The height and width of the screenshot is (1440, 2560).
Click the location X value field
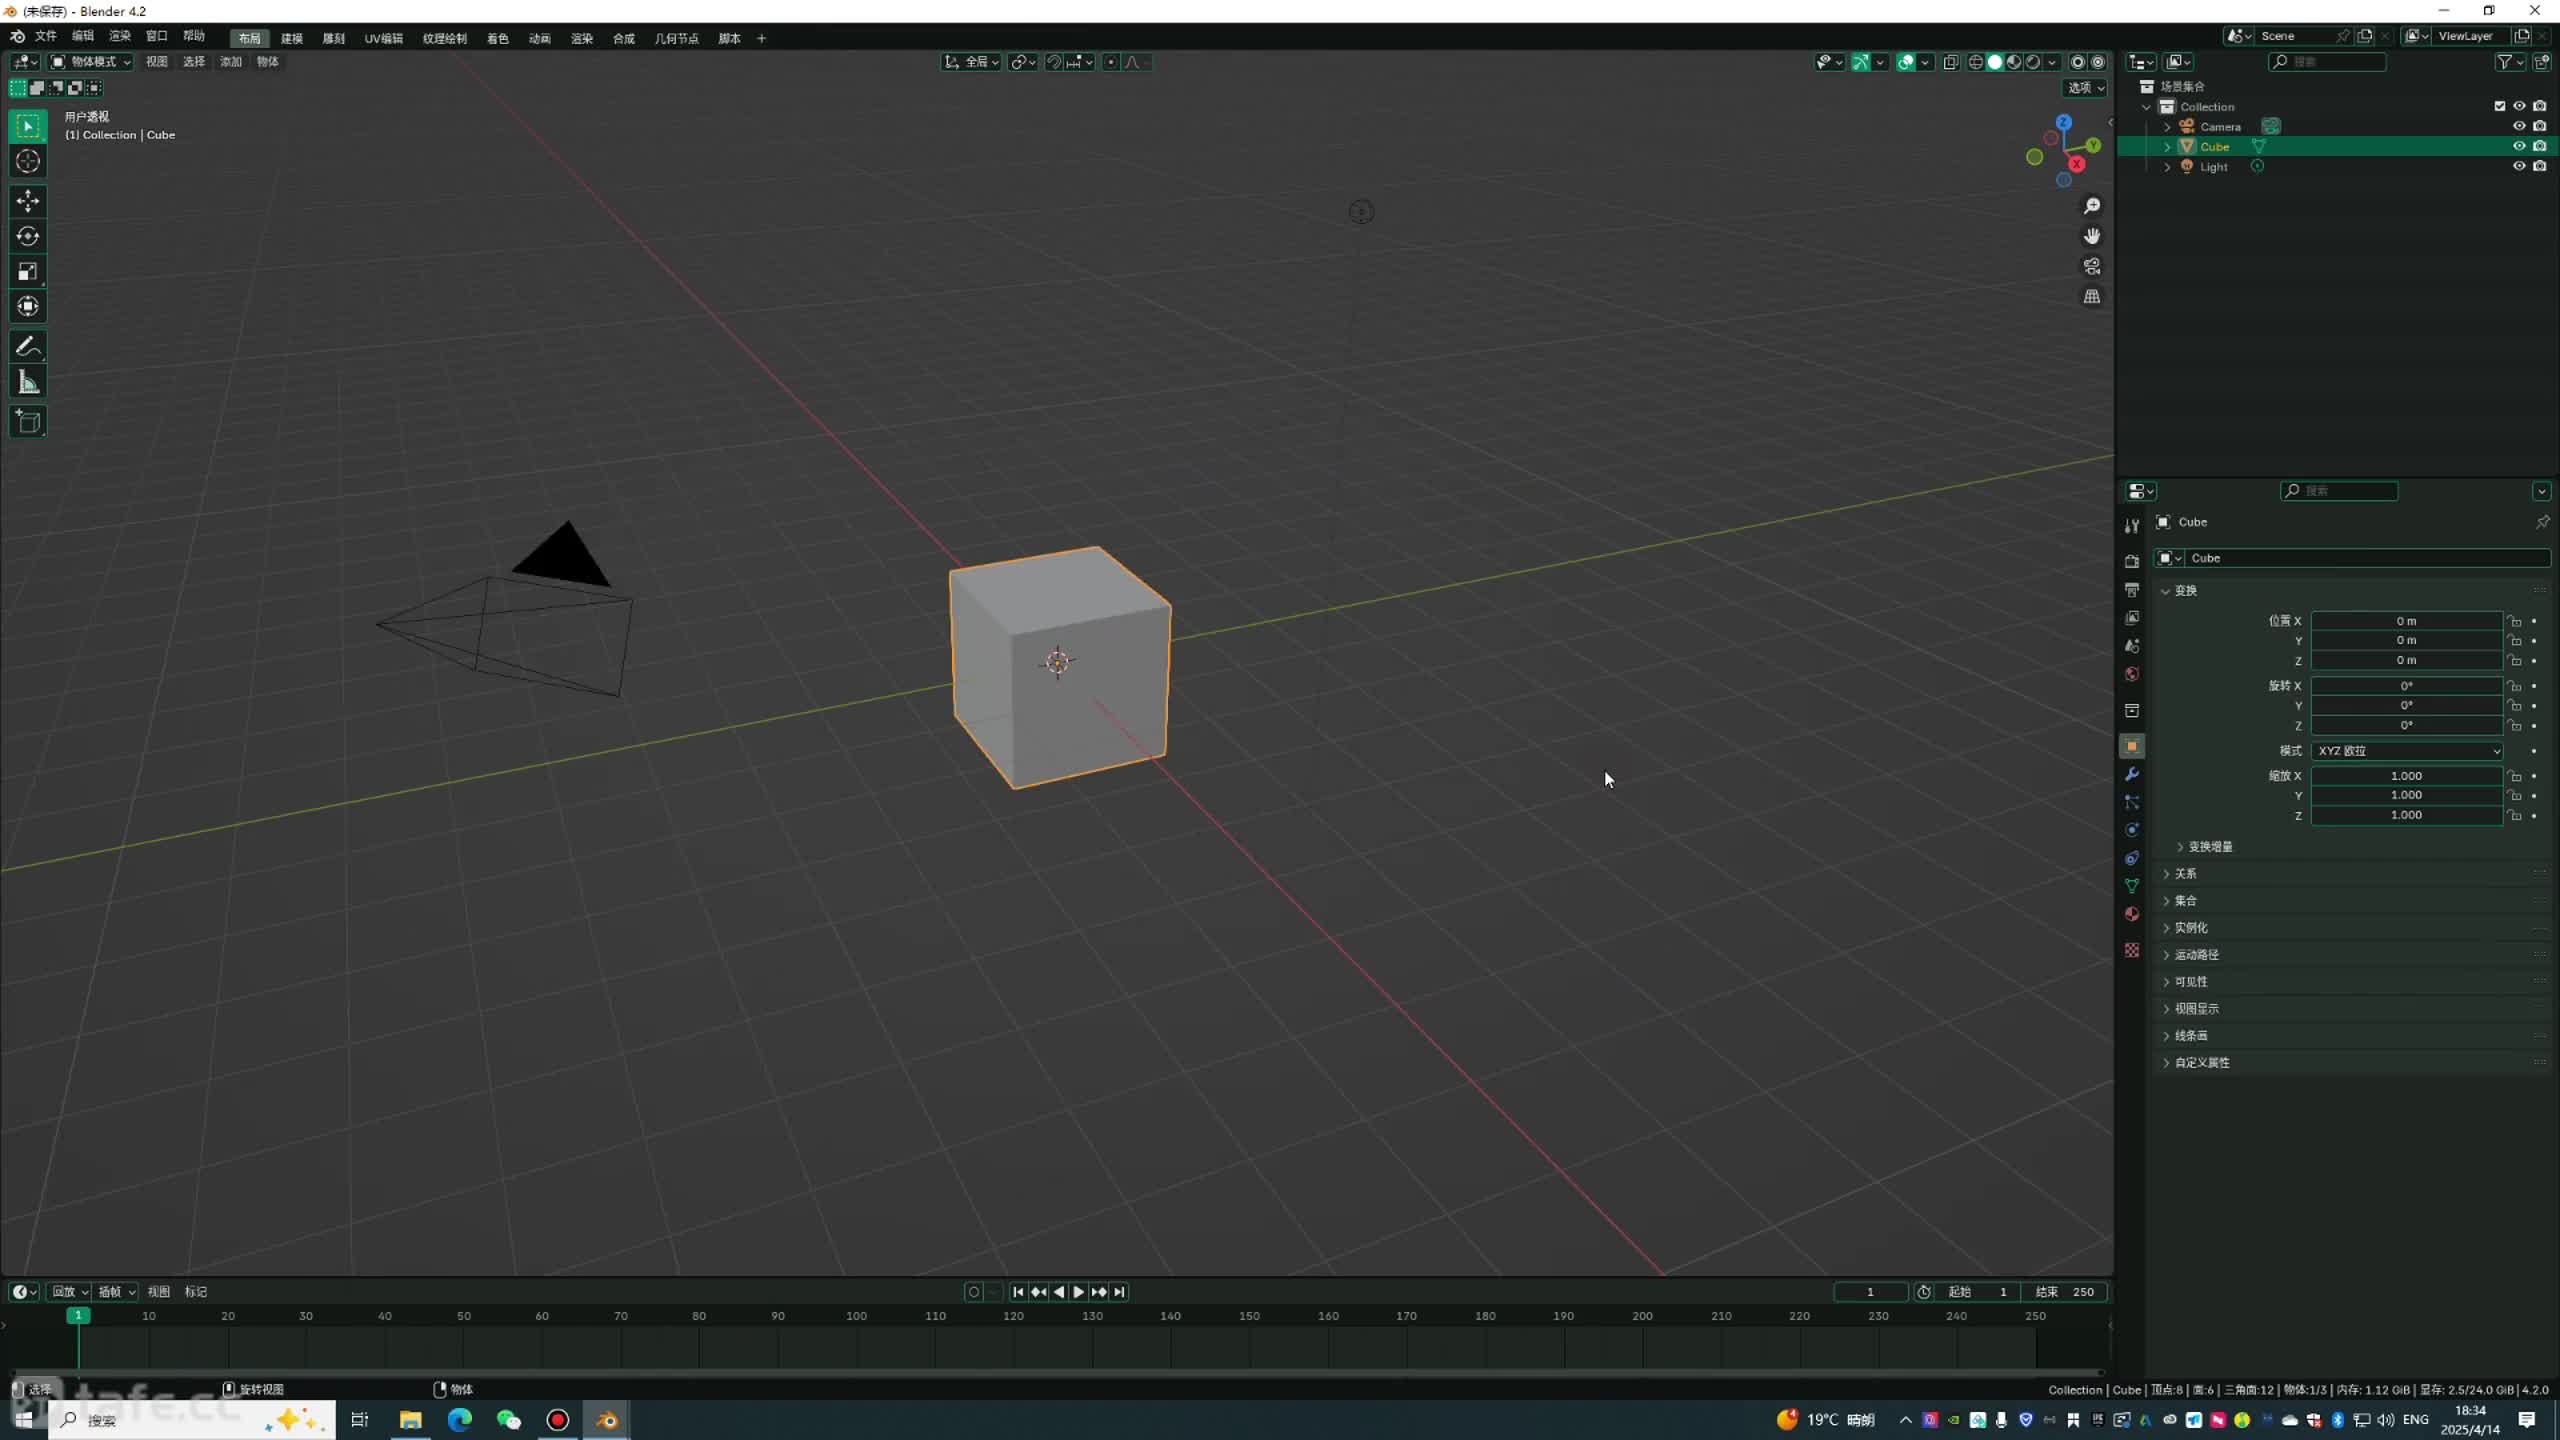[x=2405, y=621]
